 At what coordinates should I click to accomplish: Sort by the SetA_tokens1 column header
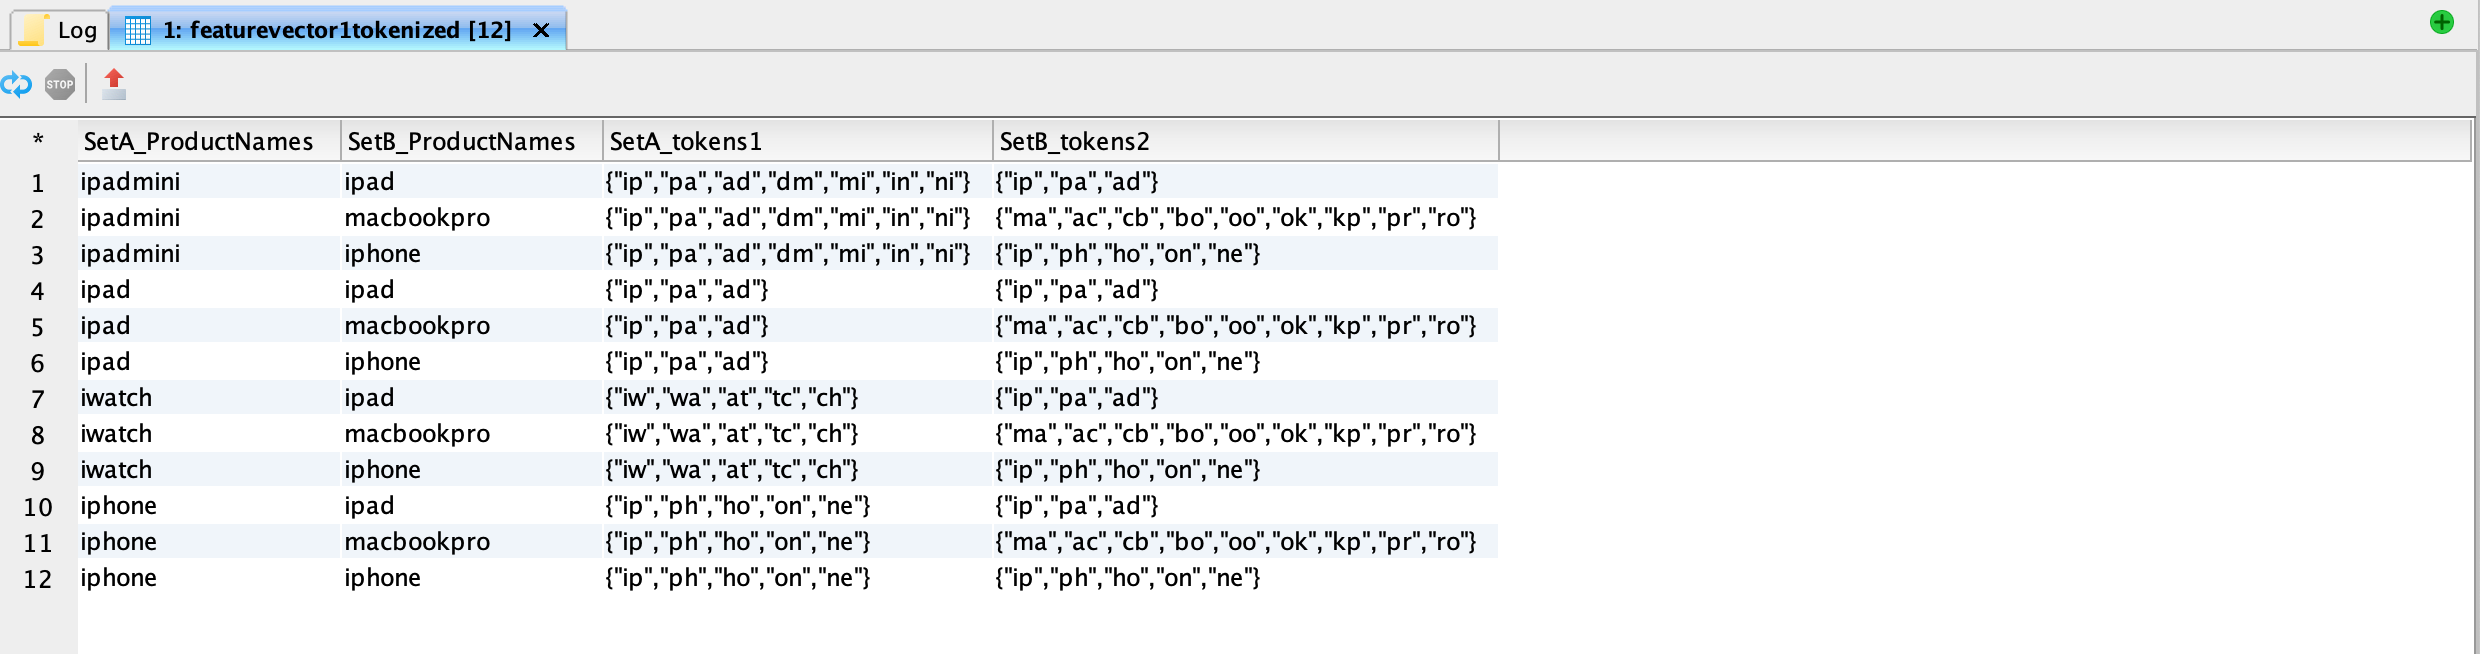click(x=686, y=141)
